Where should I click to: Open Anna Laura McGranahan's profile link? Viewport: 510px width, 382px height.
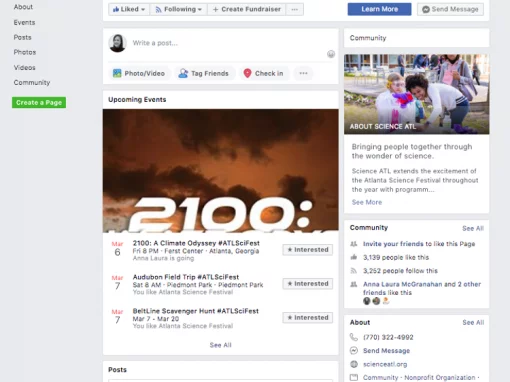tap(402, 284)
